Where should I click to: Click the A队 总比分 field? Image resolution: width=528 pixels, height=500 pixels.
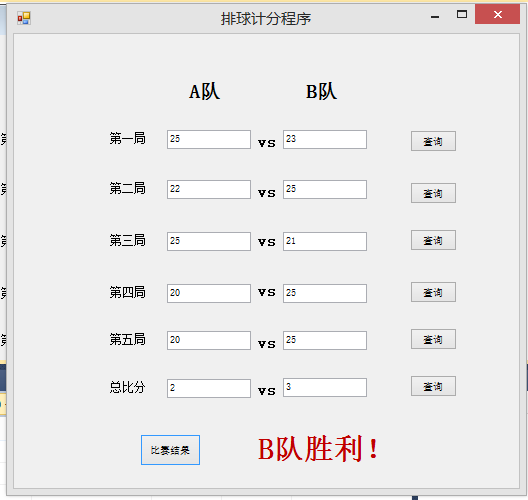(209, 388)
